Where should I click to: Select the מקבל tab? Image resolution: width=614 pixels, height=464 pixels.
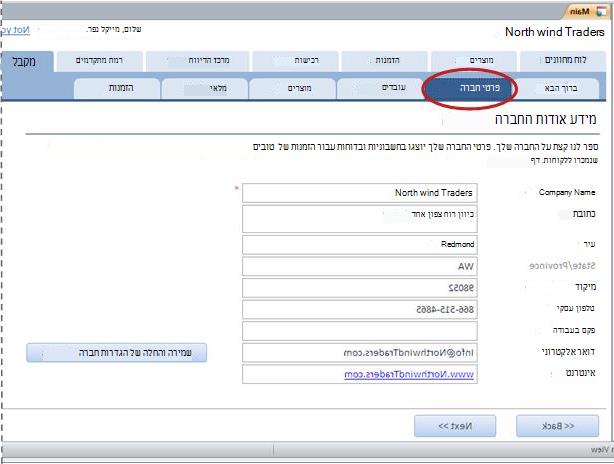tap(27, 62)
